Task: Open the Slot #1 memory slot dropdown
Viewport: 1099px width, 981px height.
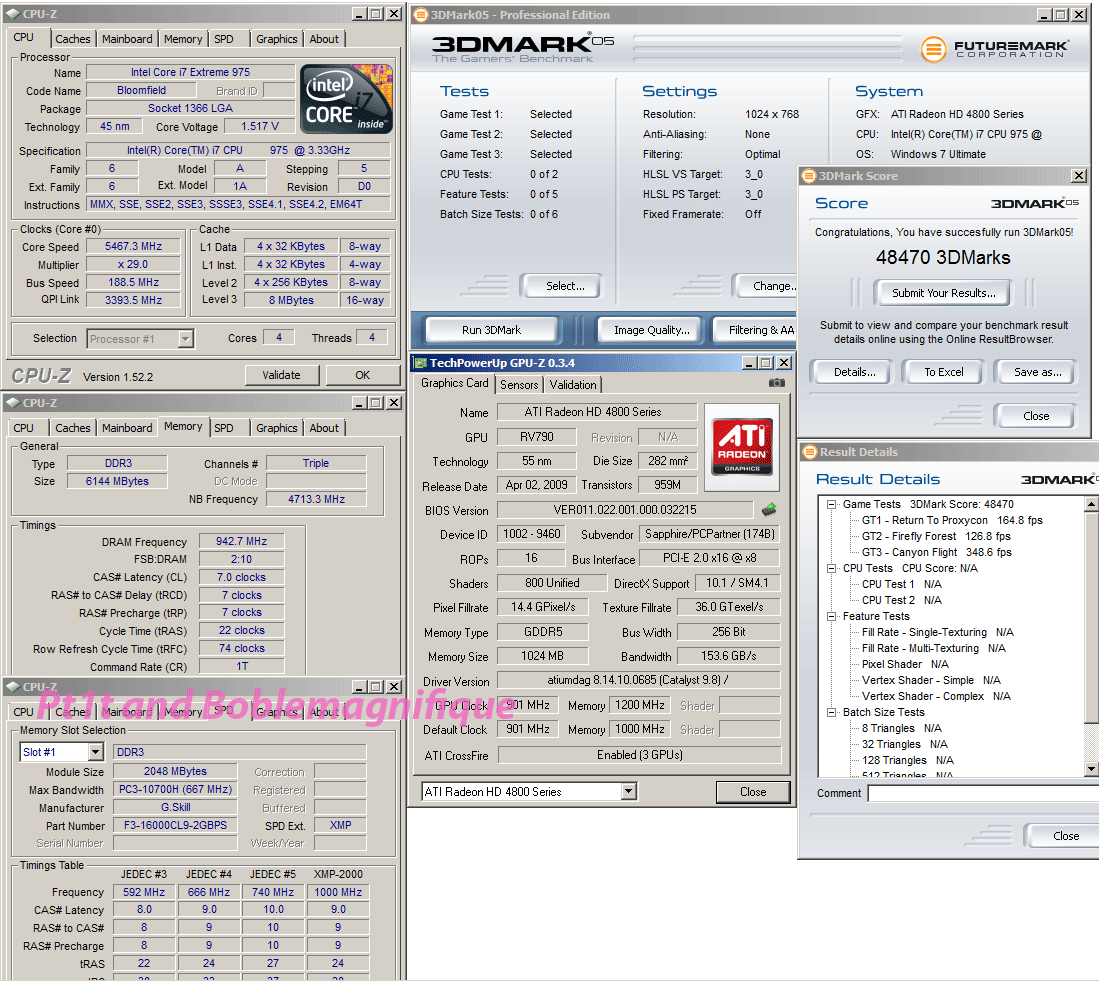Action: (x=96, y=752)
